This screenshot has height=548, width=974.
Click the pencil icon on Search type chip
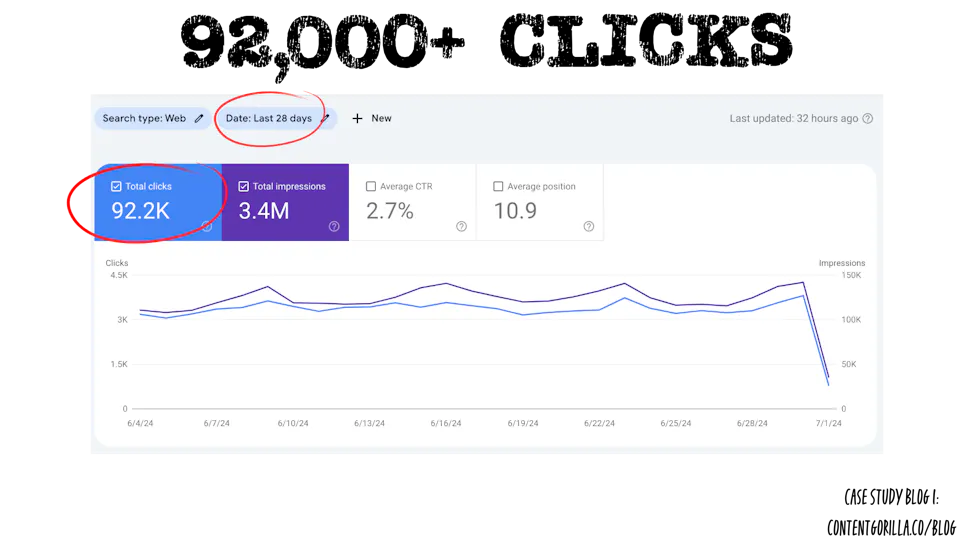coord(199,118)
